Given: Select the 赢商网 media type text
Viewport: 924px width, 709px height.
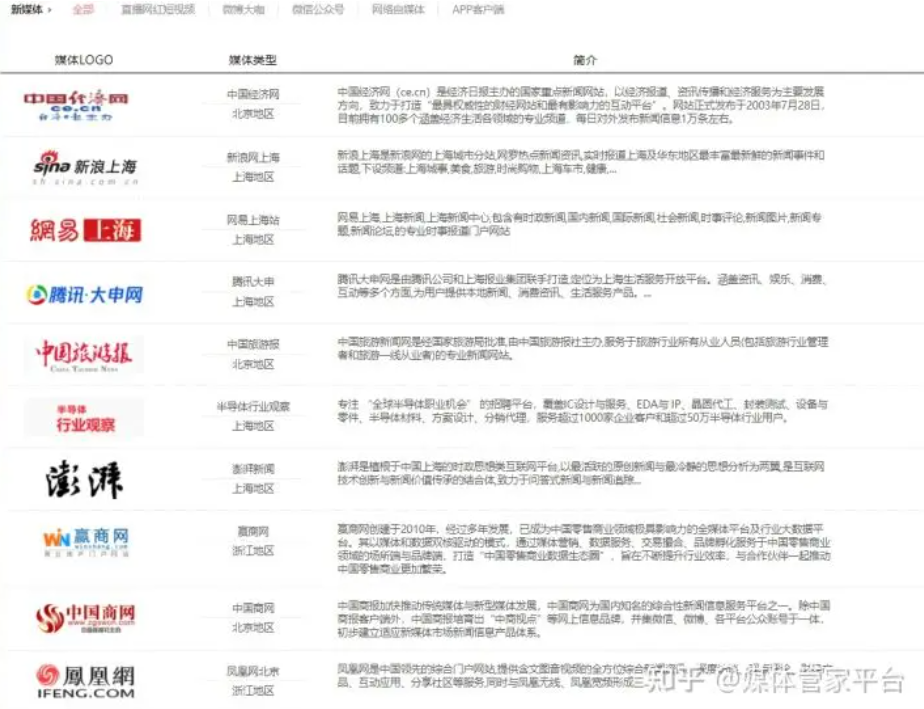Looking at the screenshot, I should click(x=253, y=532).
